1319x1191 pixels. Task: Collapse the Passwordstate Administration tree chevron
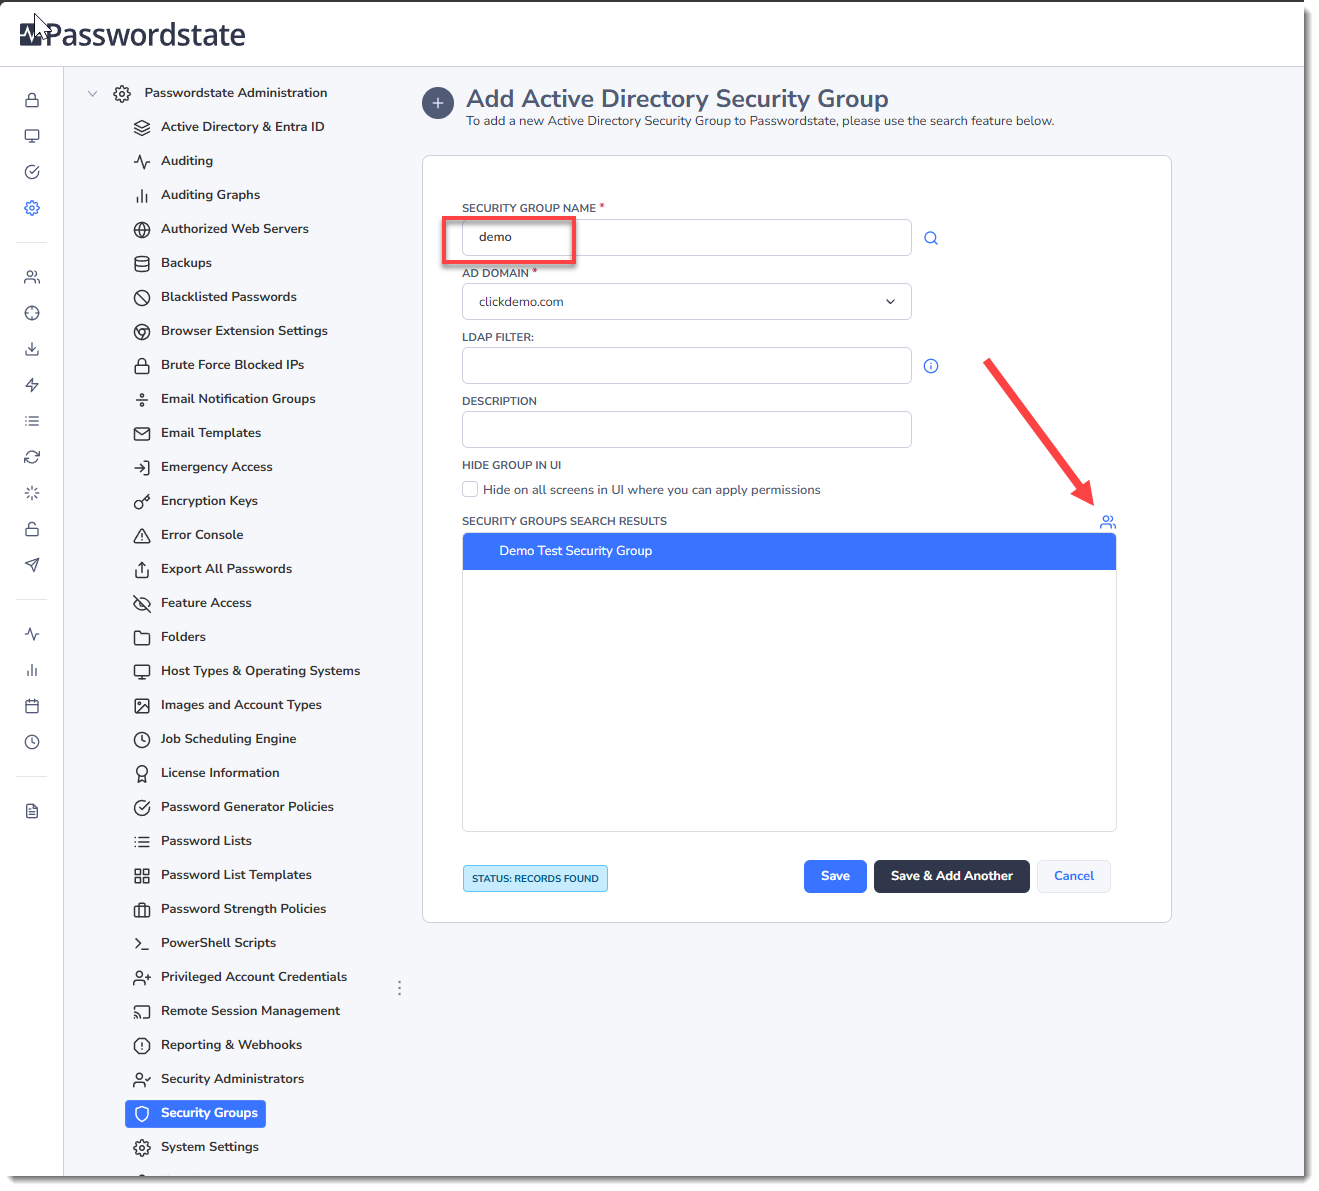(x=93, y=94)
